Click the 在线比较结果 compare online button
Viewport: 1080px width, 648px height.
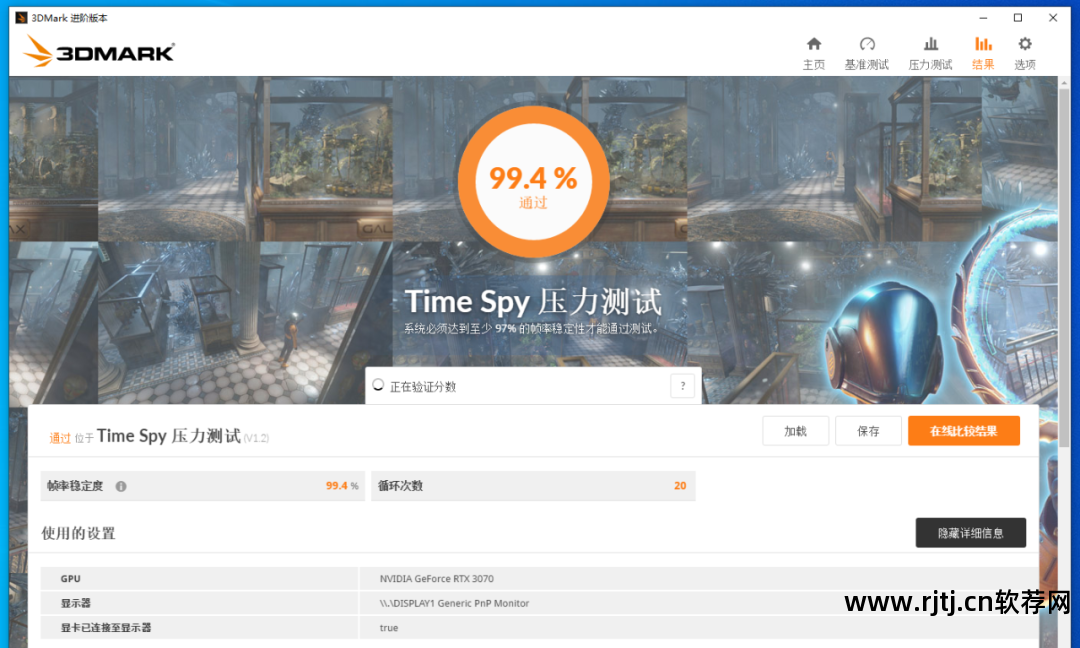coord(964,431)
